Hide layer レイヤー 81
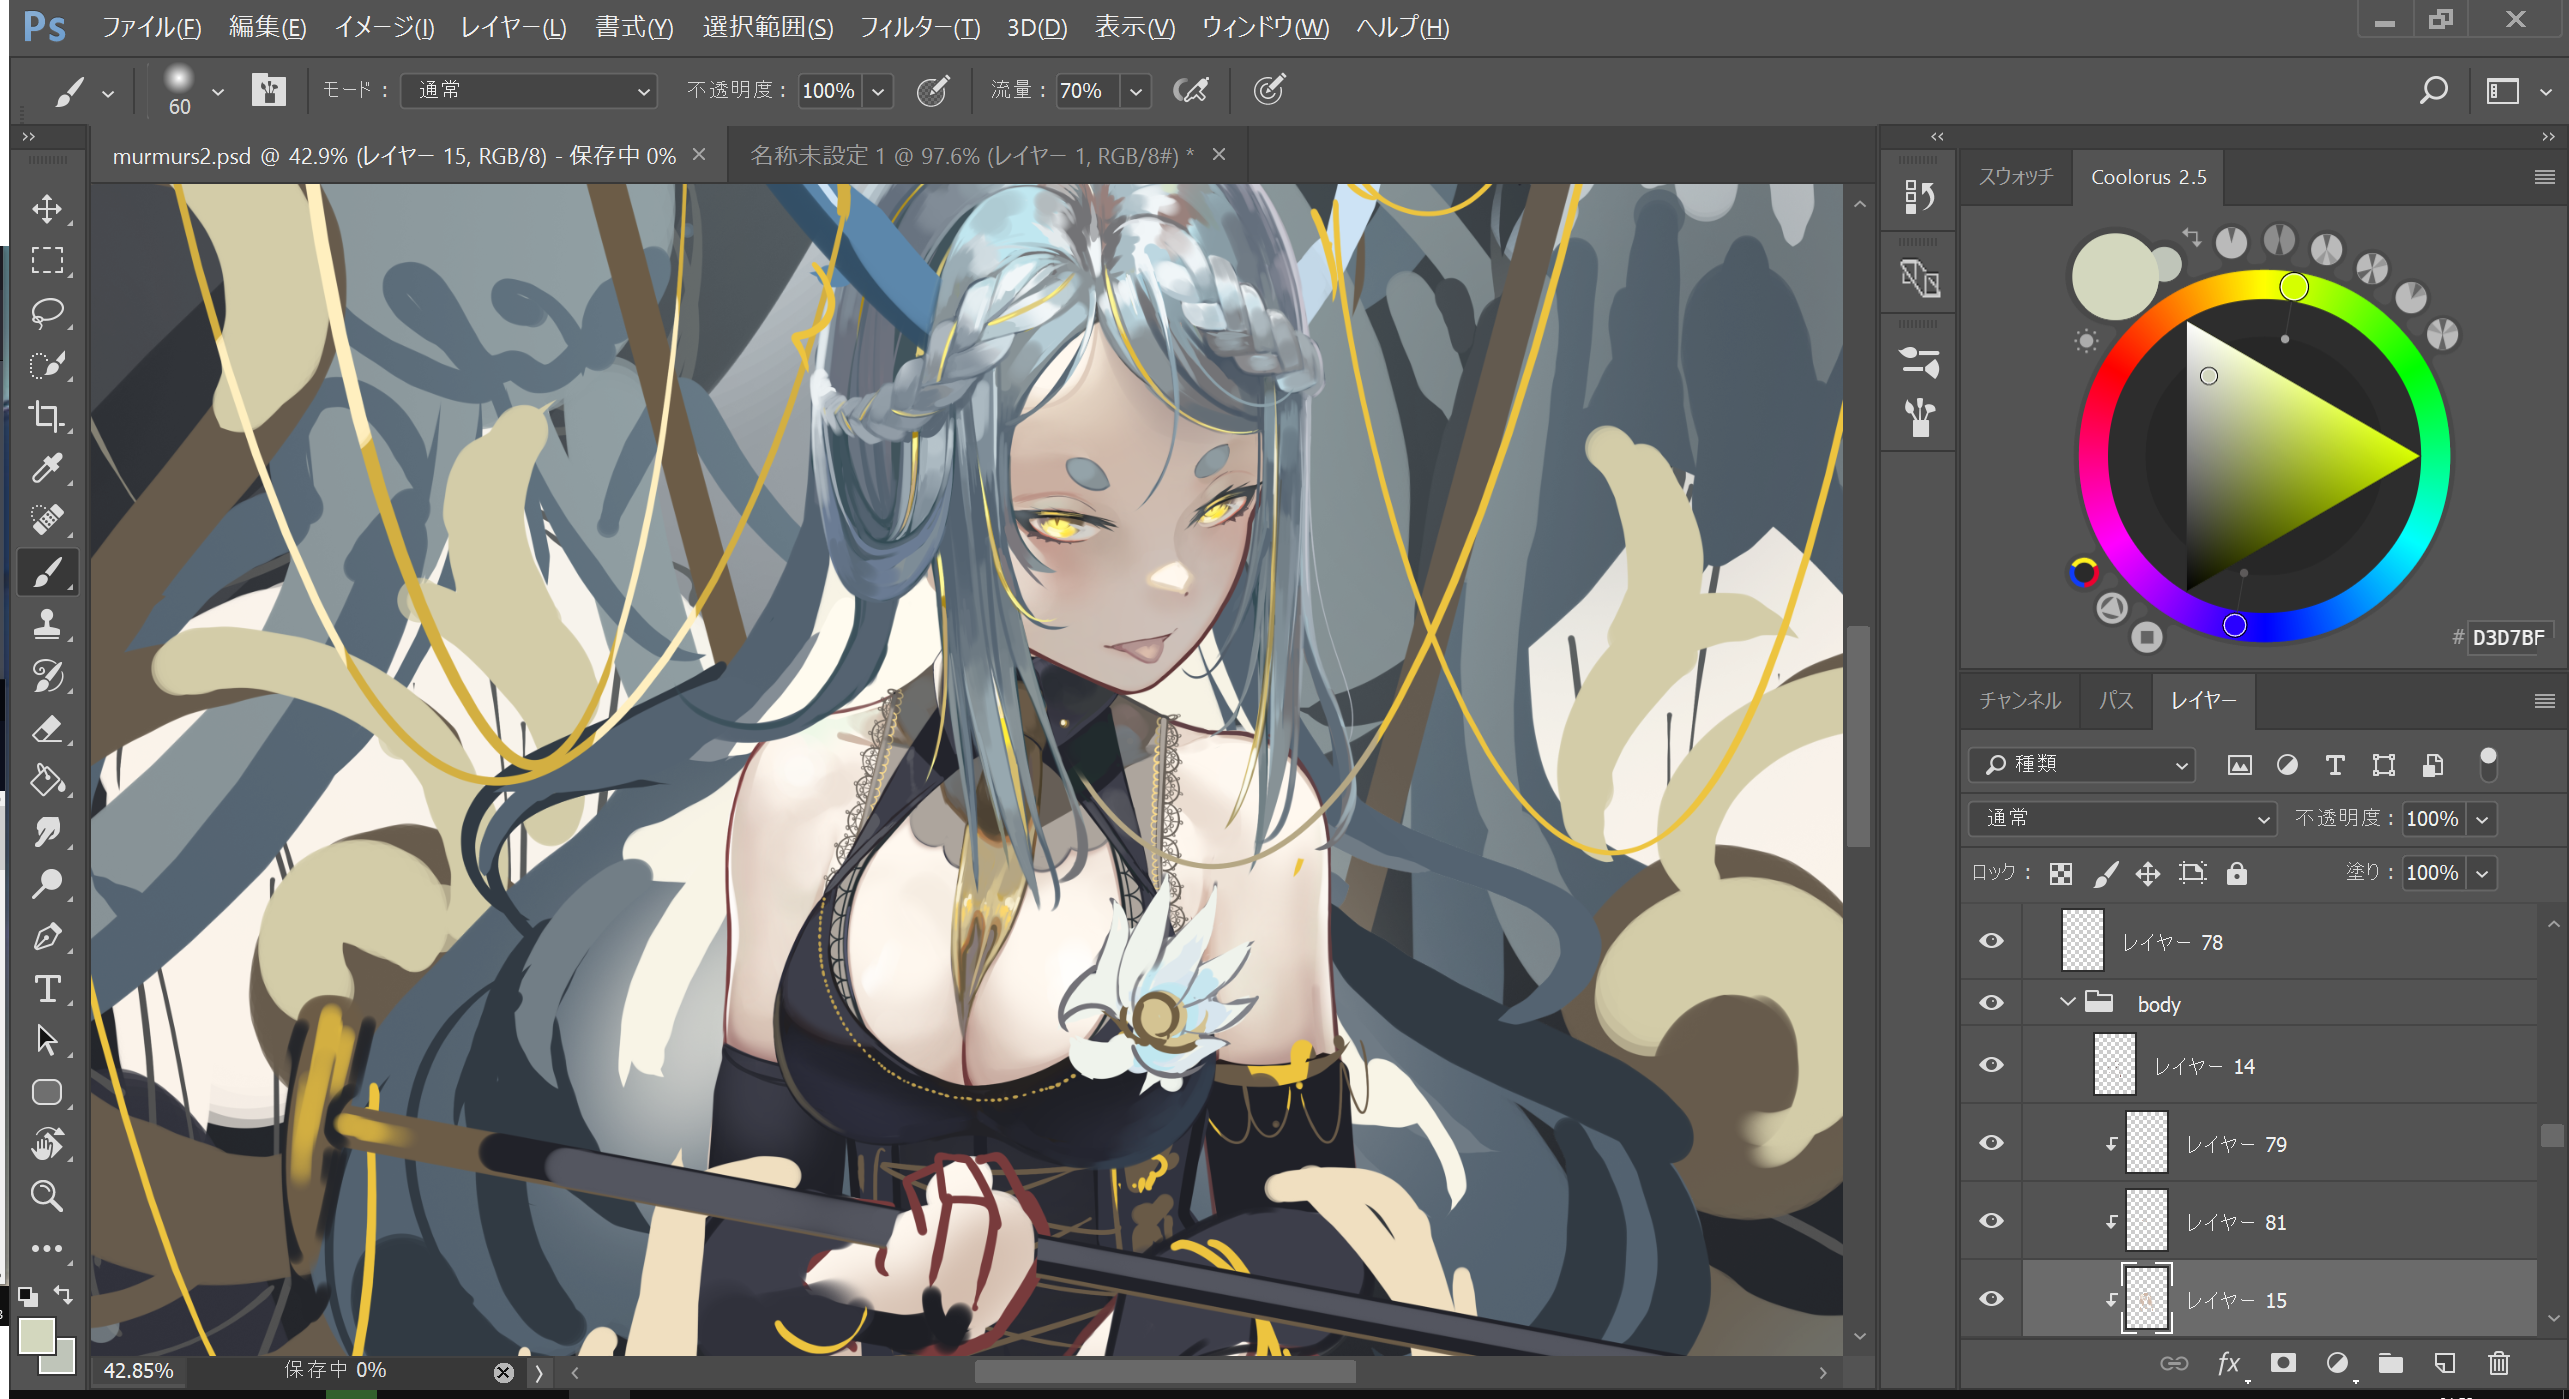The image size is (2569, 1399). tap(1991, 1221)
